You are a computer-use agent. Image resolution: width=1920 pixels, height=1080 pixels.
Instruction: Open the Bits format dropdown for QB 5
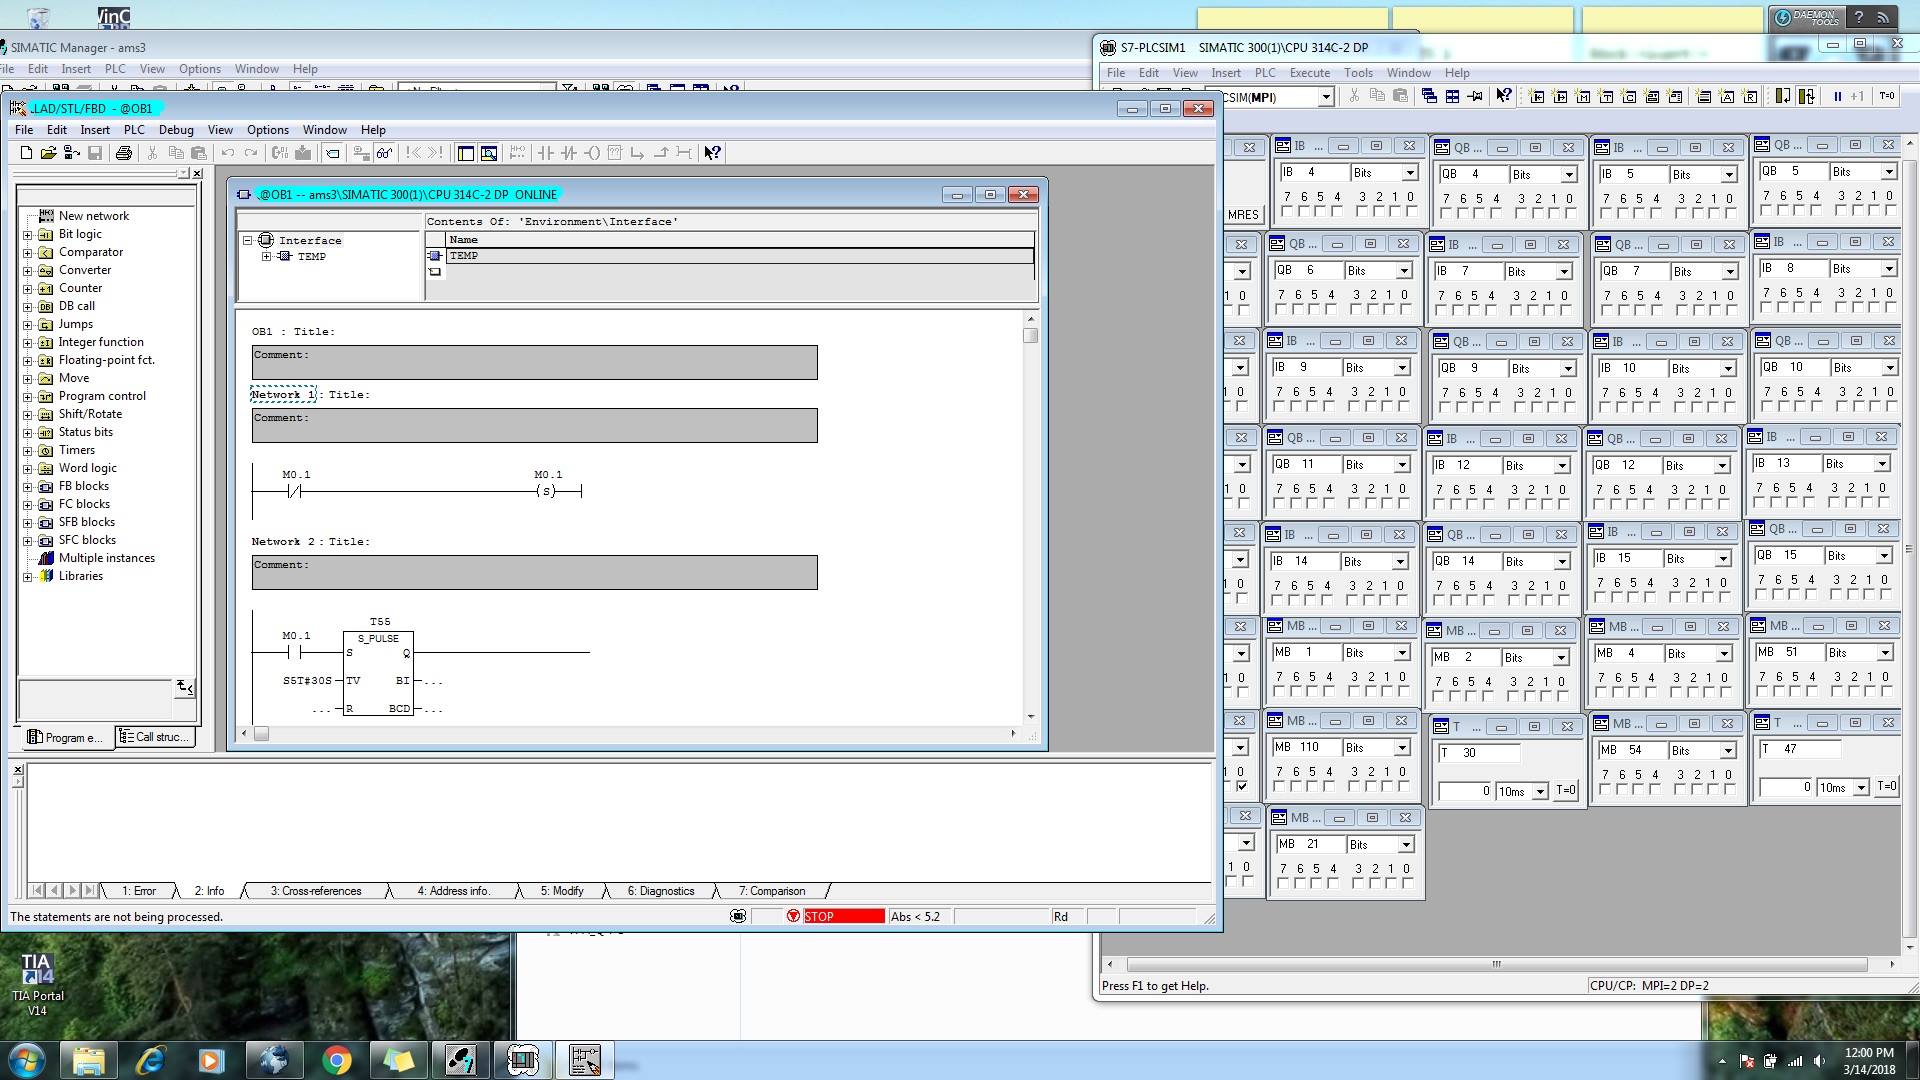coord(1889,172)
